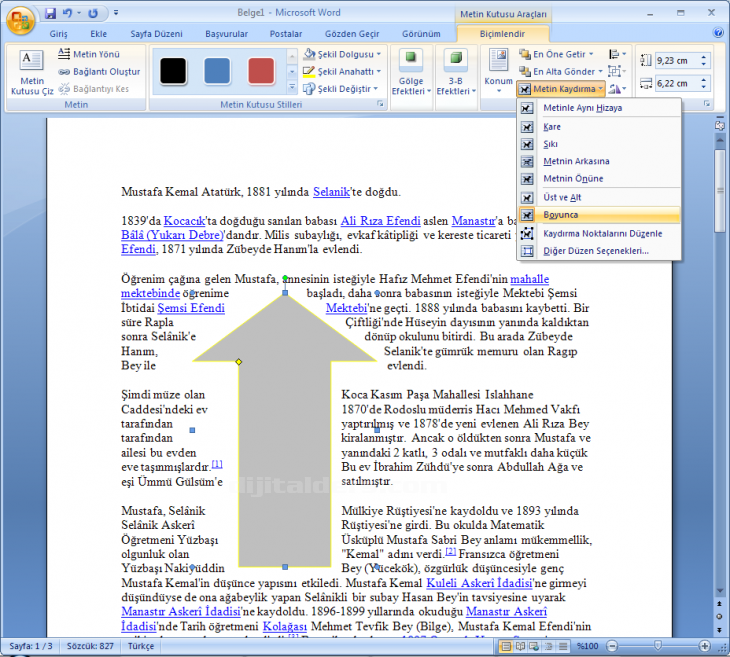The height and width of the screenshot is (657, 730).
Task: Redo the action in Quick Access toolbar
Action: pos(93,13)
